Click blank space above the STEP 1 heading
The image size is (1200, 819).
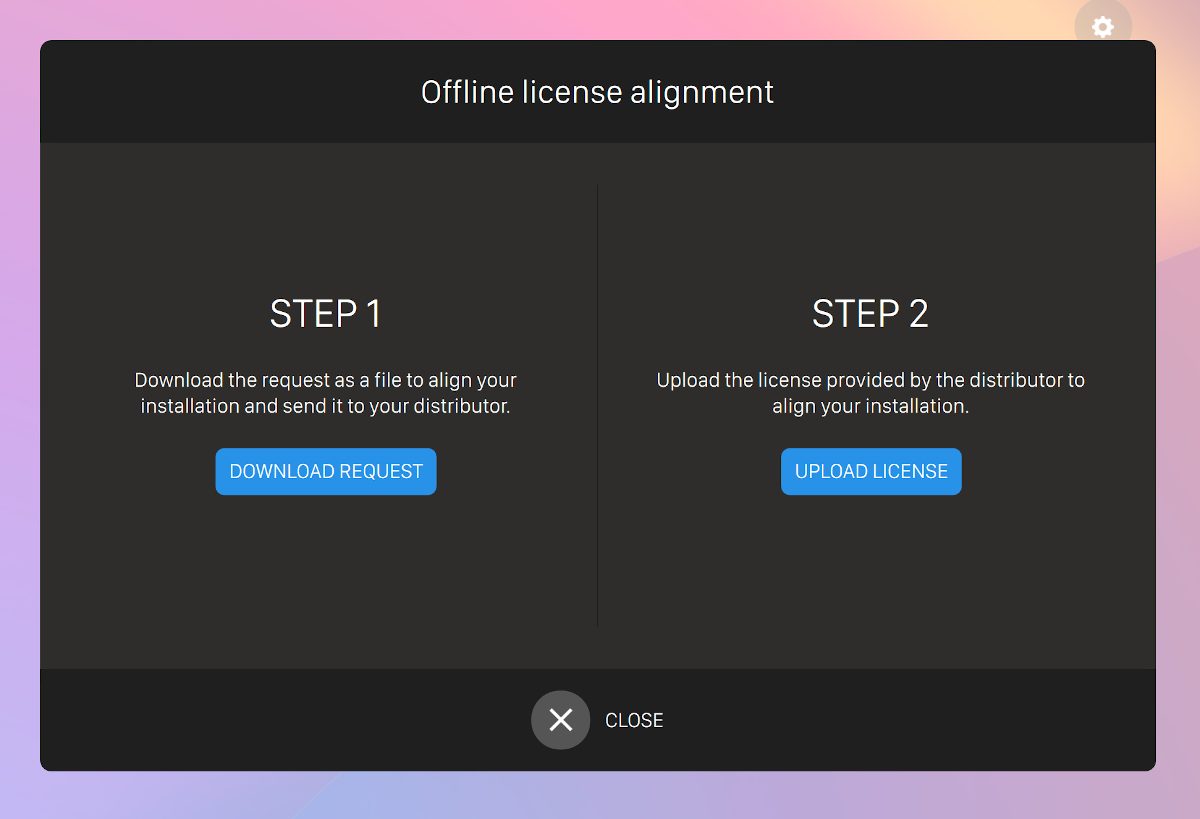point(325,230)
